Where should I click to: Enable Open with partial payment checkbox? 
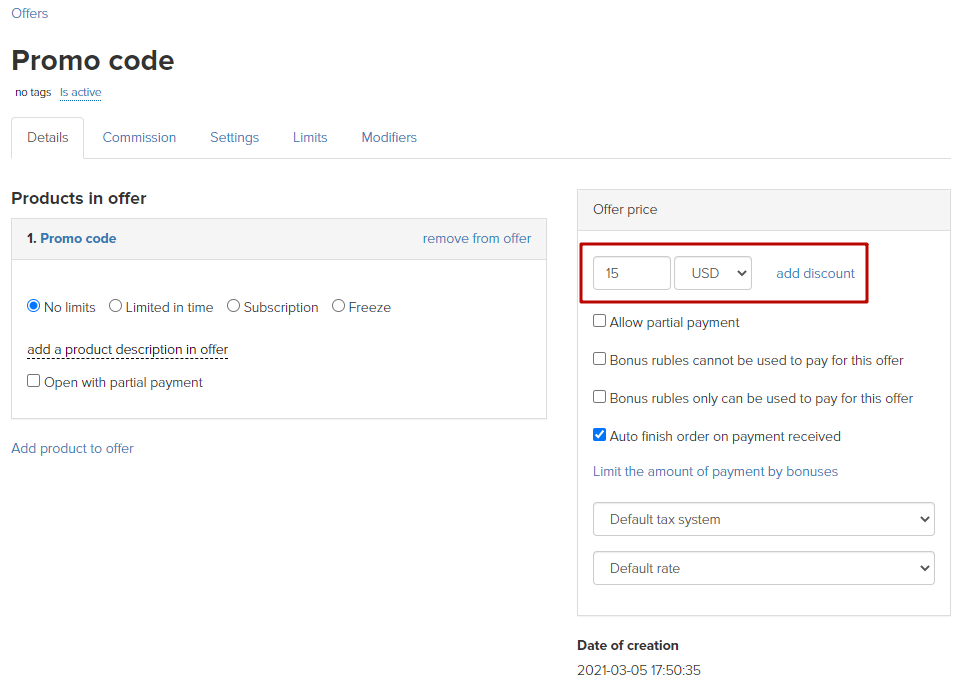[x=33, y=381]
